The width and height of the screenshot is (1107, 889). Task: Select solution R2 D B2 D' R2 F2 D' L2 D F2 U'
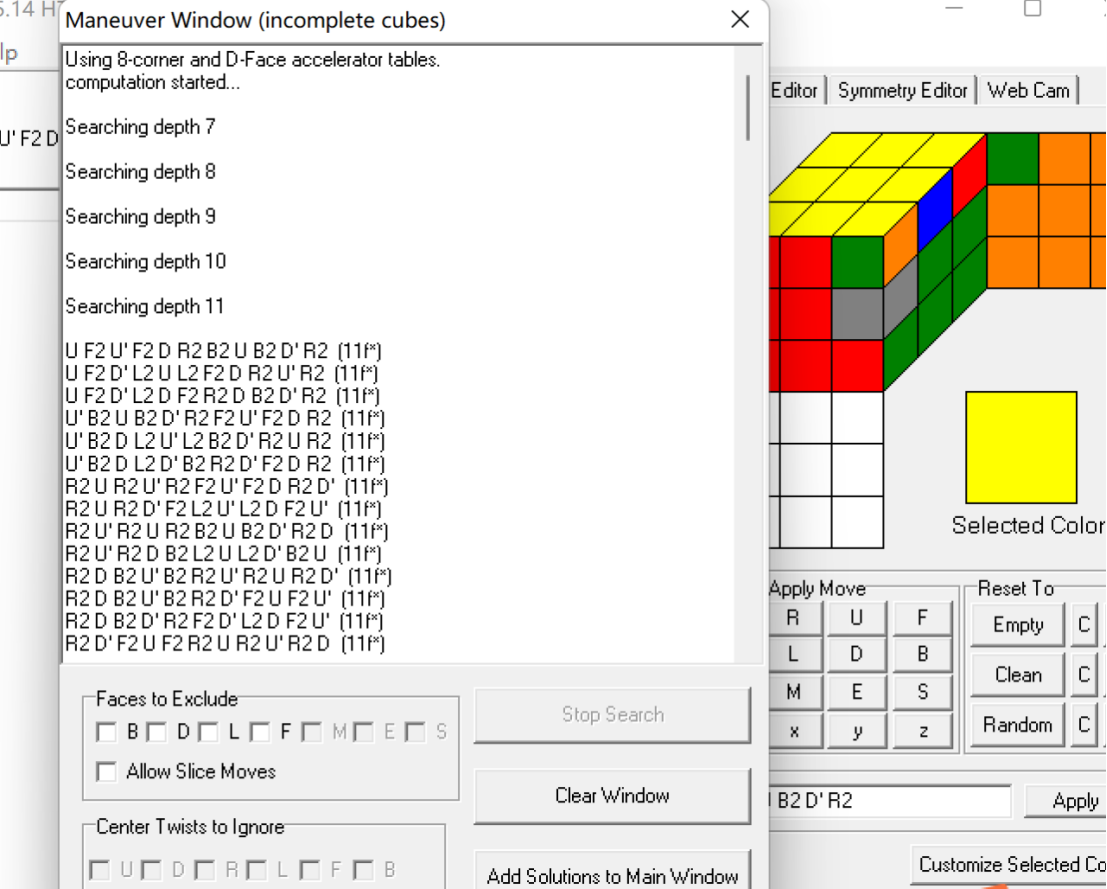[224, 621]
